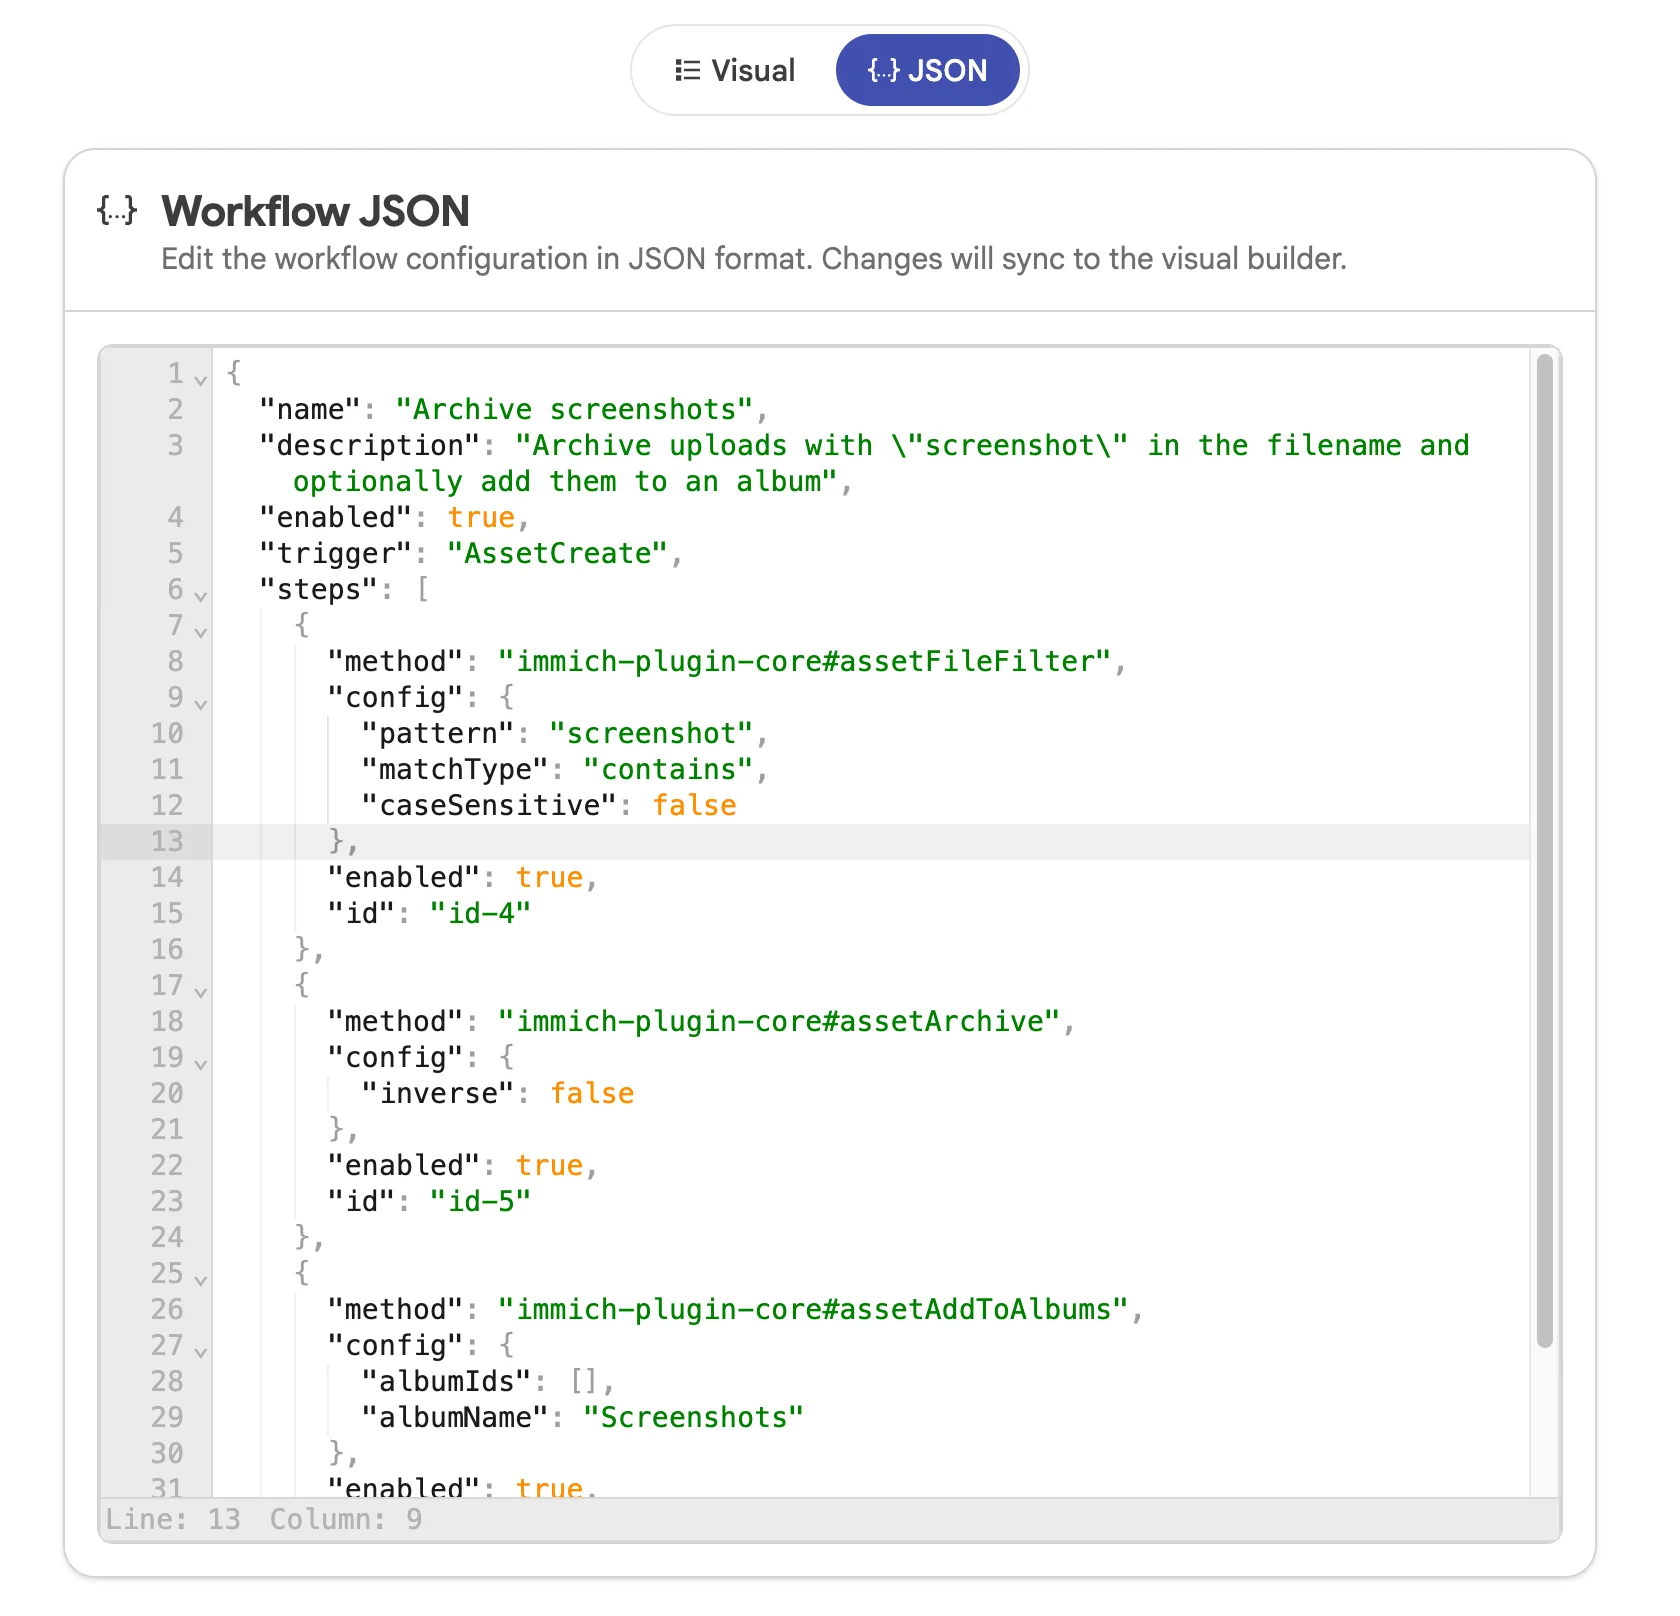Image resolution: width=1680 pixels, height=1616 pixels.
Task: Collapse the config block at line 27
Action: click(x=201, y=1351)
